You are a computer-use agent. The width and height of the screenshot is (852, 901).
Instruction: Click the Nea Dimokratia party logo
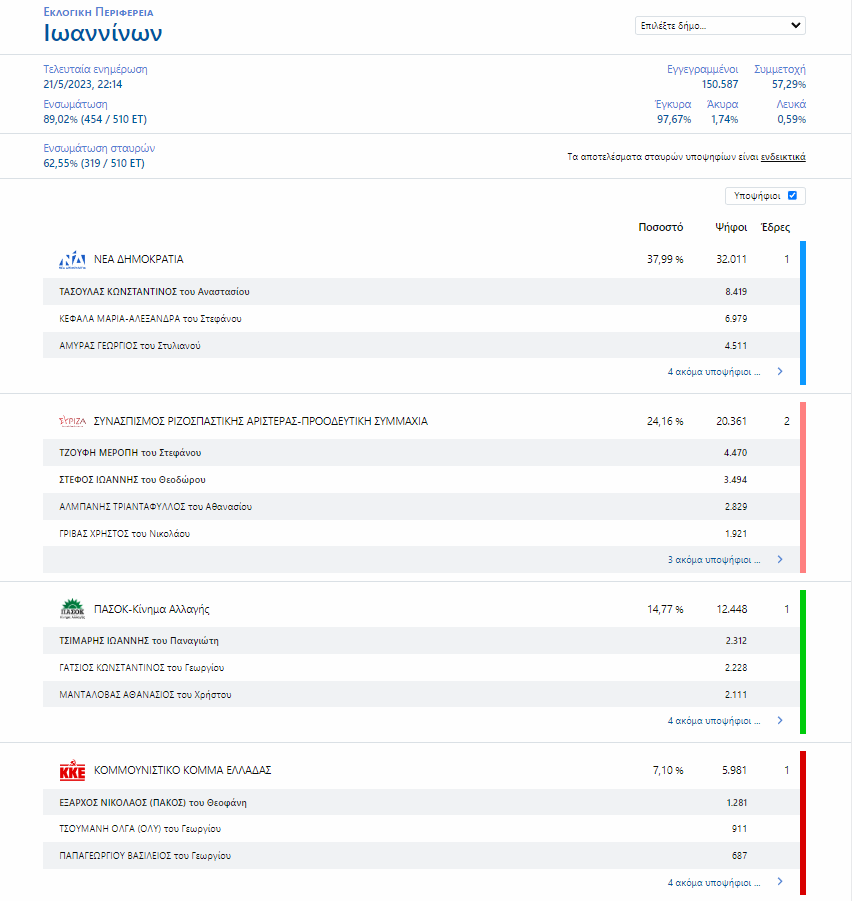pos(73,260)
